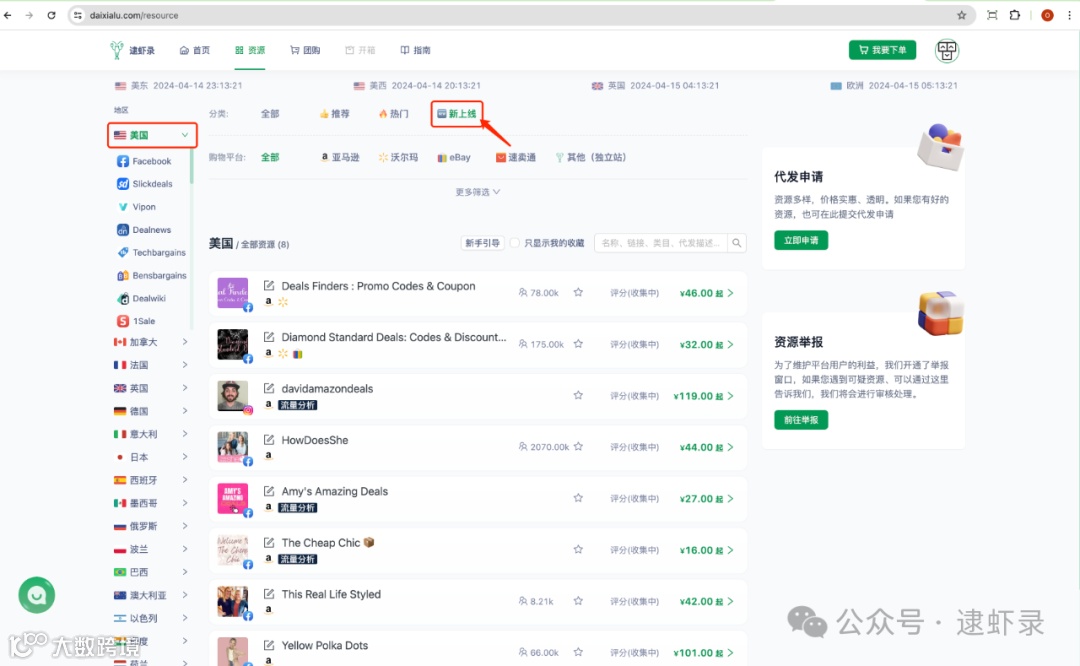Select the 推荐 category filter
This screenshot has width=1080, height=666.
click(x=335, y=114)
